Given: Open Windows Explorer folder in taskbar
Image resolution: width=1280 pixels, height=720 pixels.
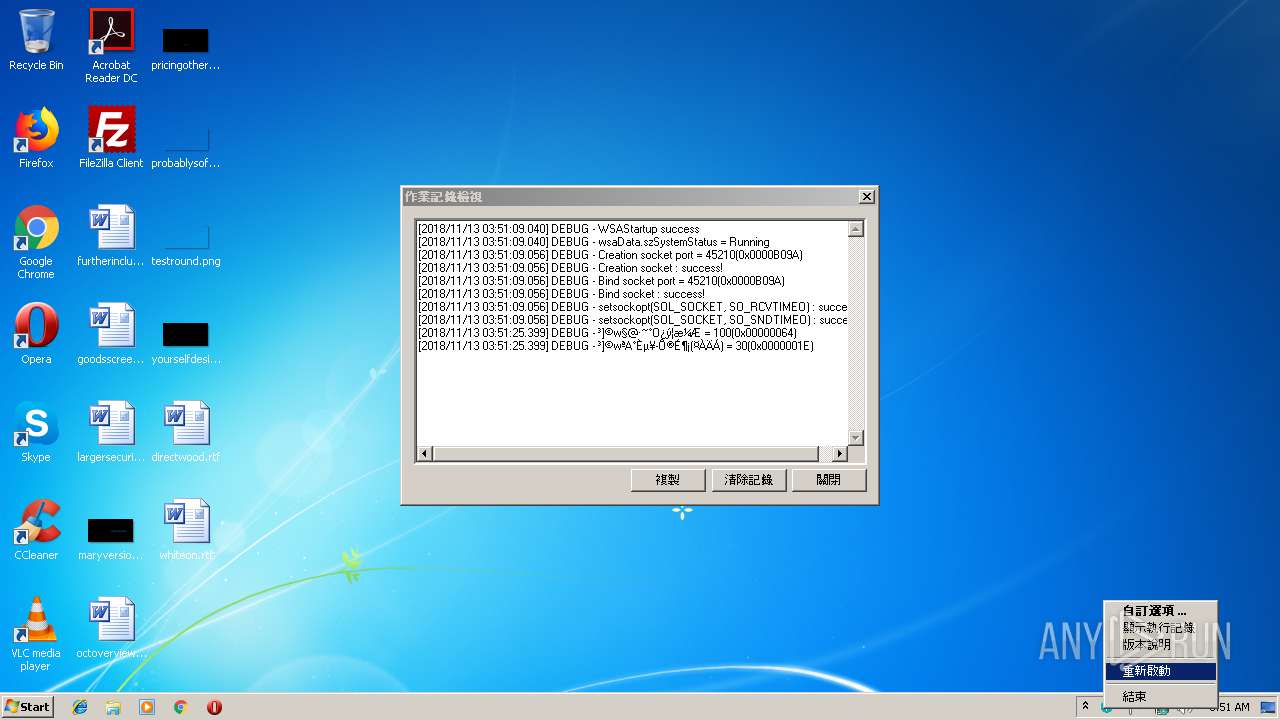Looking at the screenshot, I should 113,707.
